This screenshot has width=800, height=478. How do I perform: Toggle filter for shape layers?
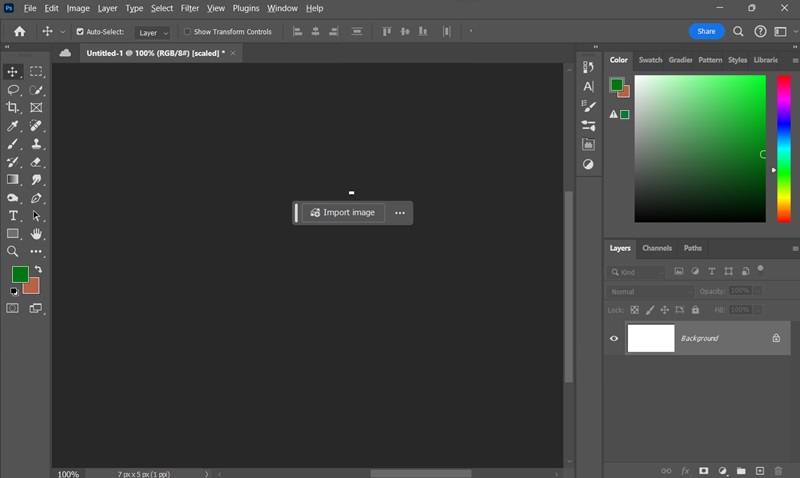point(729,271)
